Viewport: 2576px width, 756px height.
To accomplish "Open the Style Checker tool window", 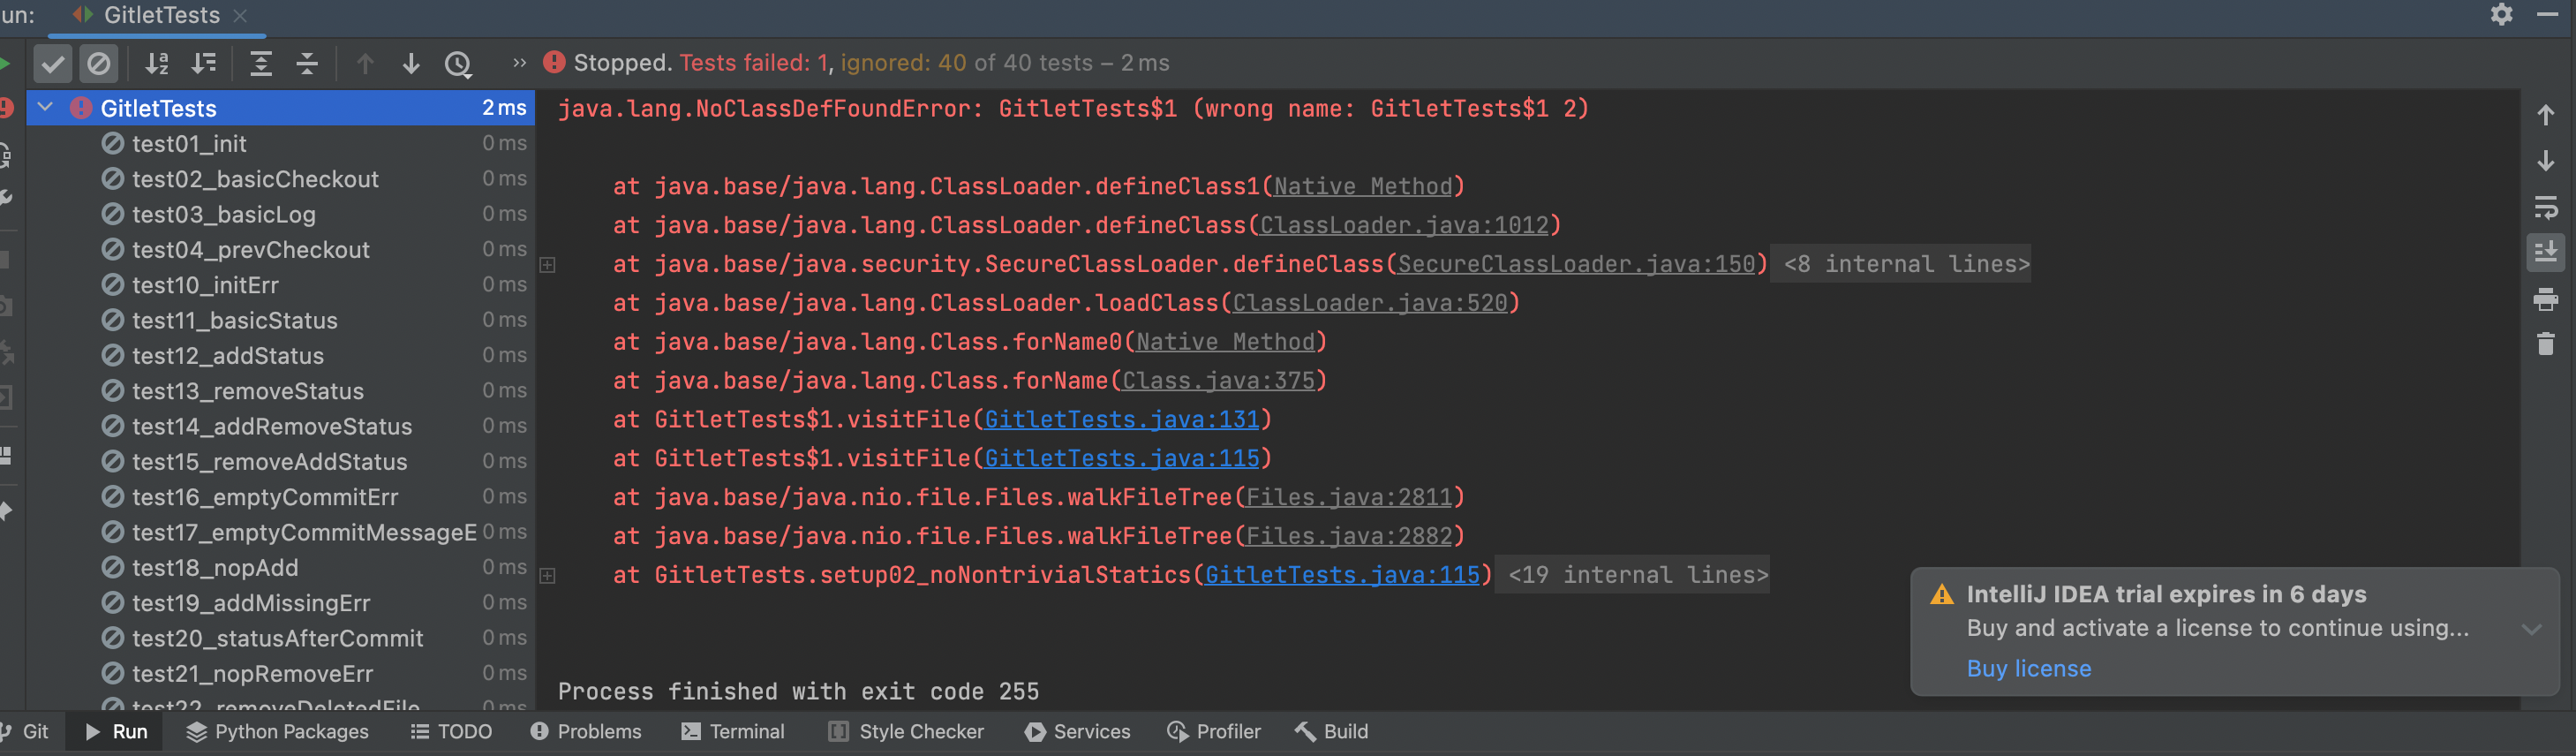I will (x=906, y=731).
